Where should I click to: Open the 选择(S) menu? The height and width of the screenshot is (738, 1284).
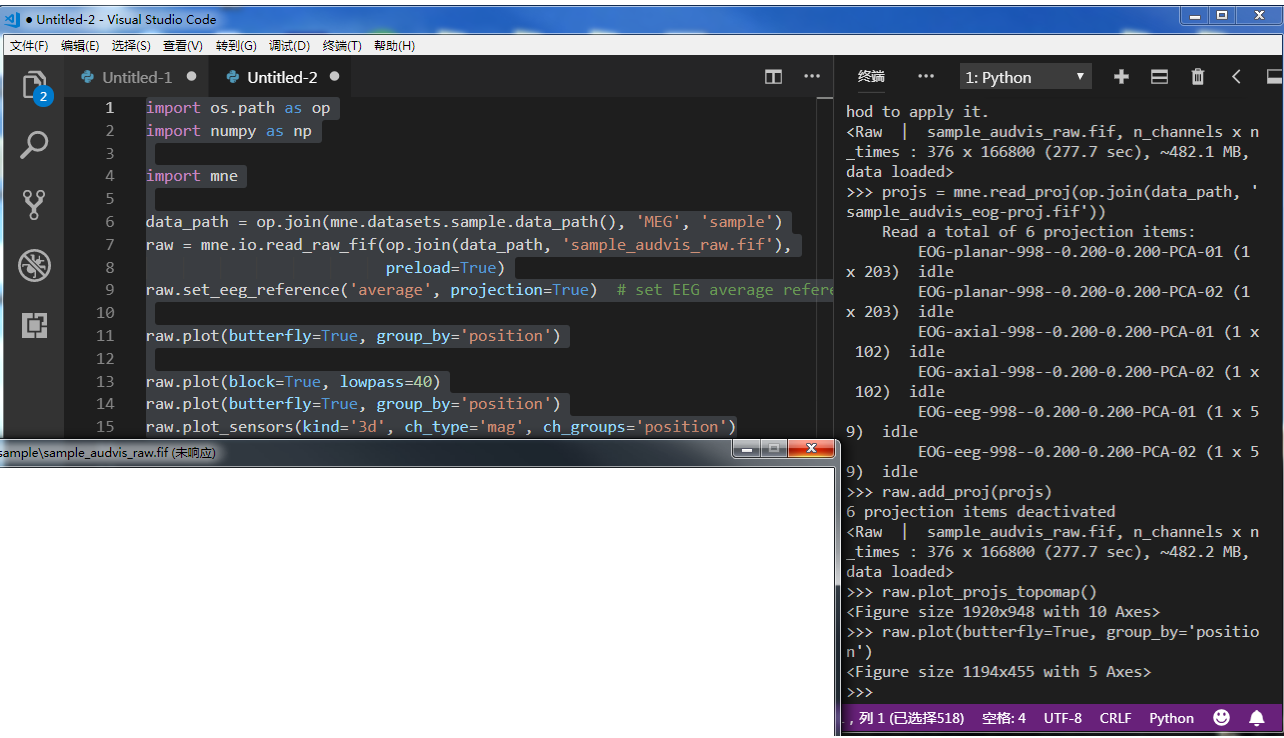[131, 46]
